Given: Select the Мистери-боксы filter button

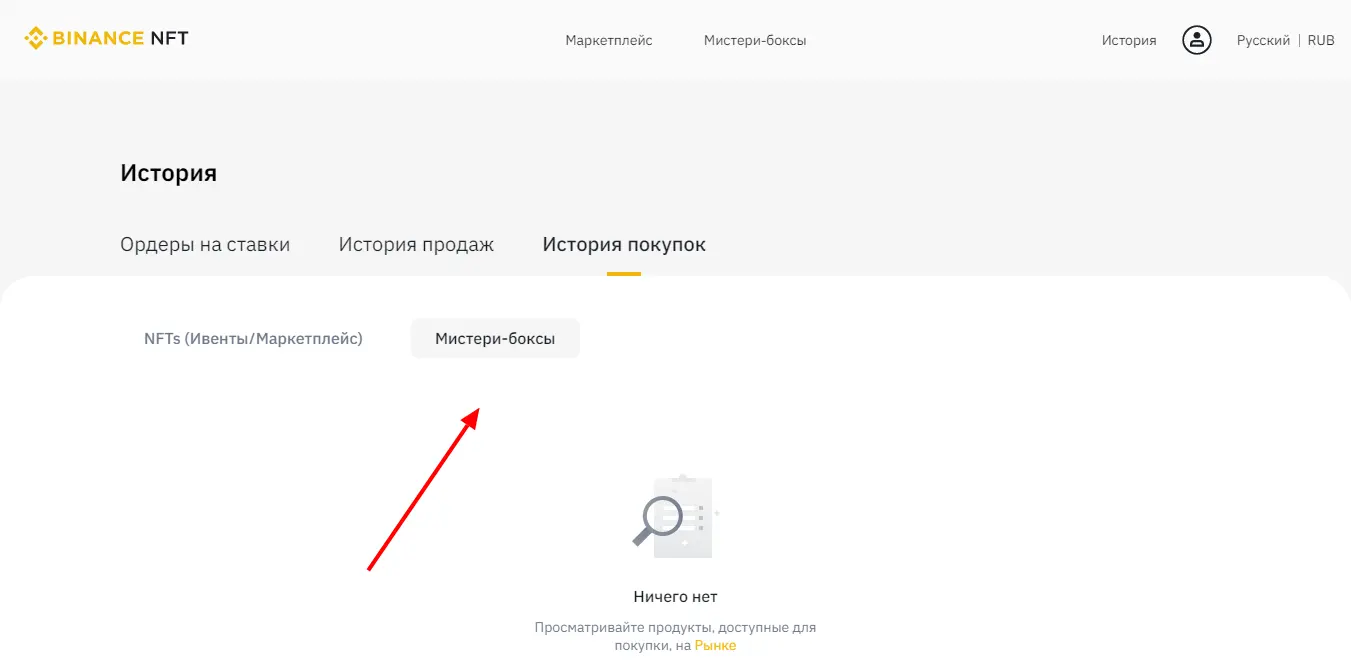Looking at the screenshot, I should pos(495,339).
